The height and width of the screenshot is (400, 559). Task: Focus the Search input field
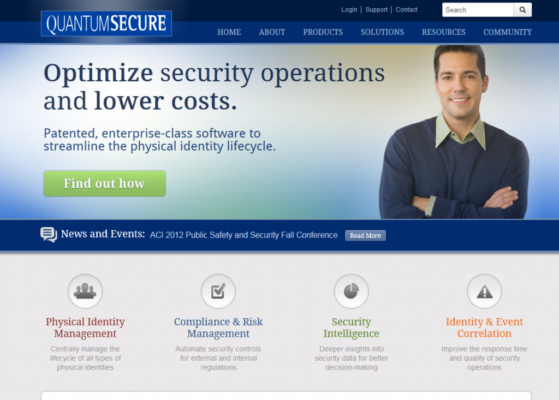[x=478, y=10]
